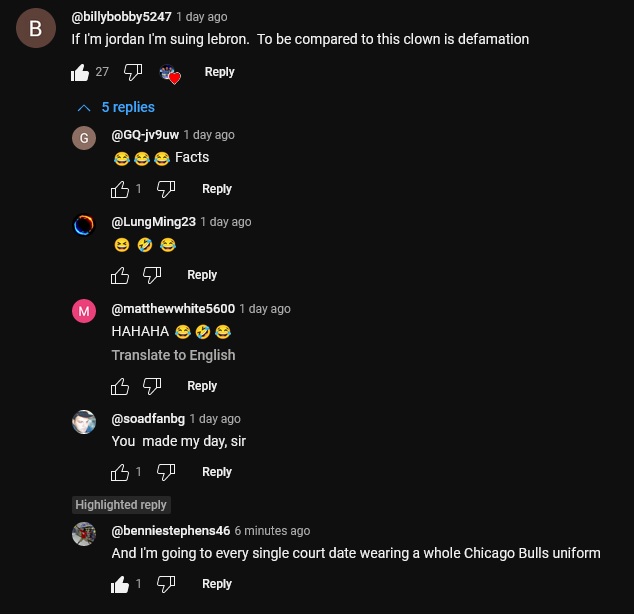
Task: Like the GQ-jv9uw 'Facts' reply
Action: click(120, 189)
